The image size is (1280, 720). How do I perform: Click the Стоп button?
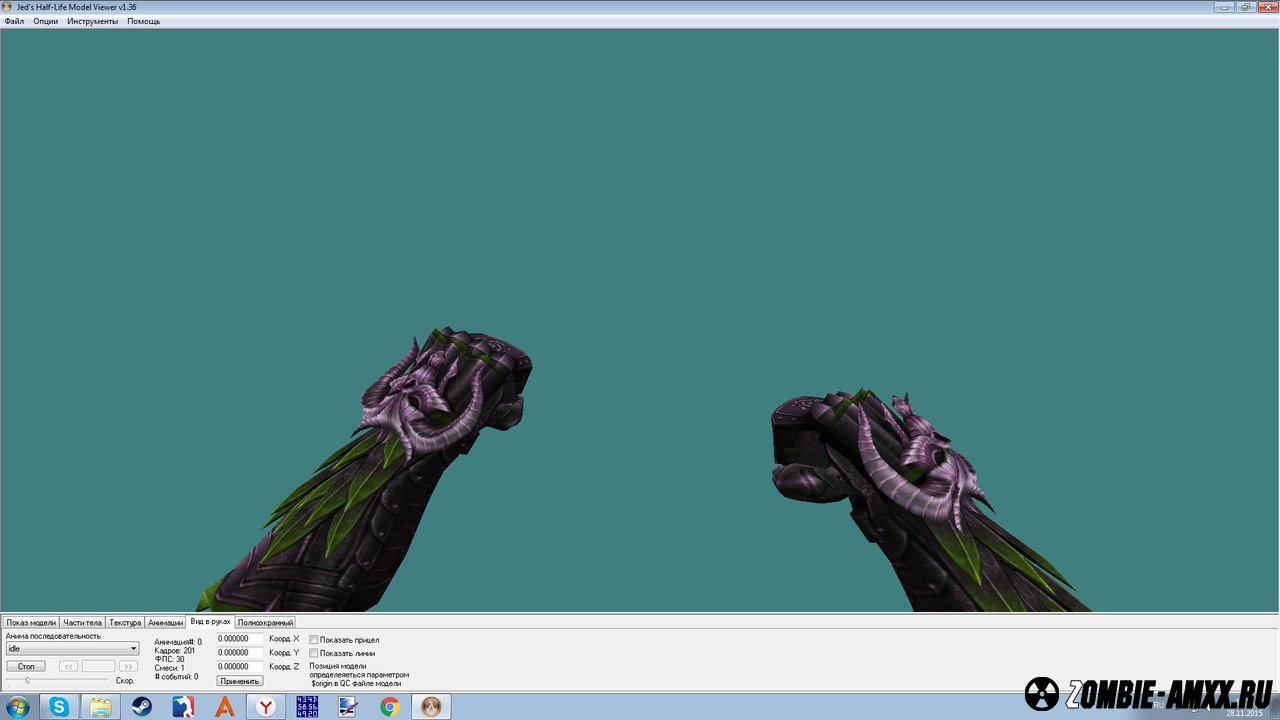[x=26, y=666]
